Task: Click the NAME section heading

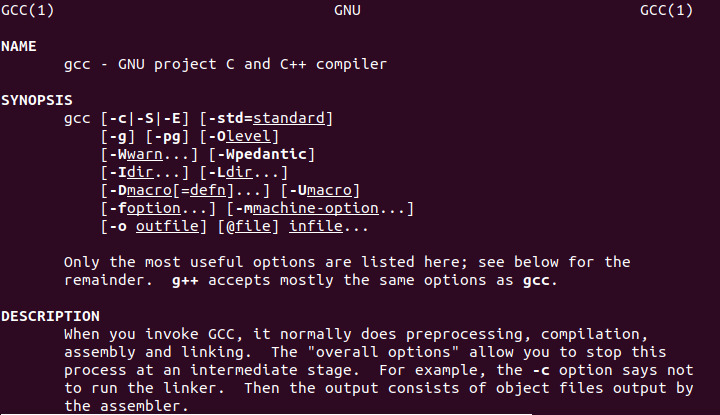Action: (18, 46)
